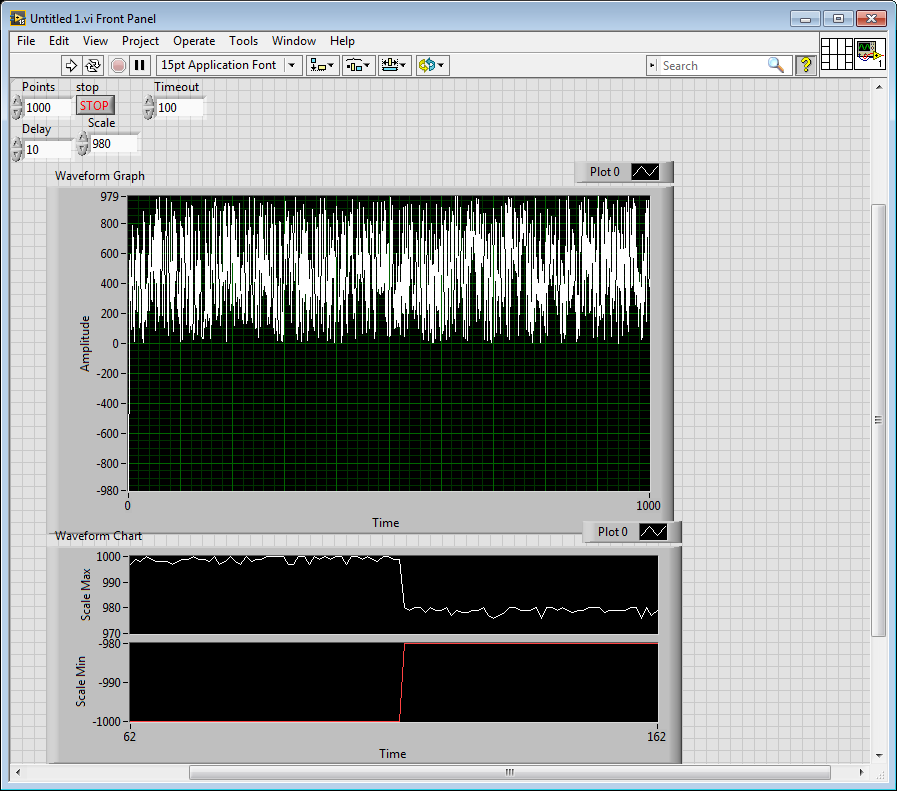The width and height of the screenshot is (897, 791).
Task: Click Plot 0 label of Waveform Chart
Action: click(613, 532)
